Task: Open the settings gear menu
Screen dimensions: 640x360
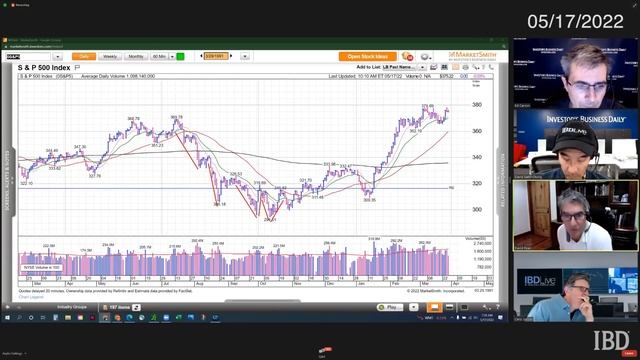Action: pyautogui.click(x=426, y=57)
